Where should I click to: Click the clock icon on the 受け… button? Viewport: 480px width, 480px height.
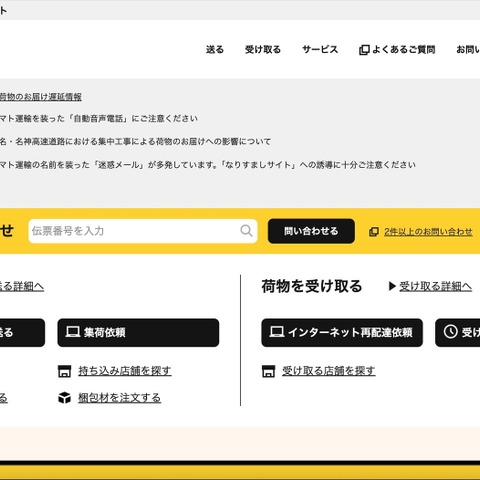click(x=450, y=332)
